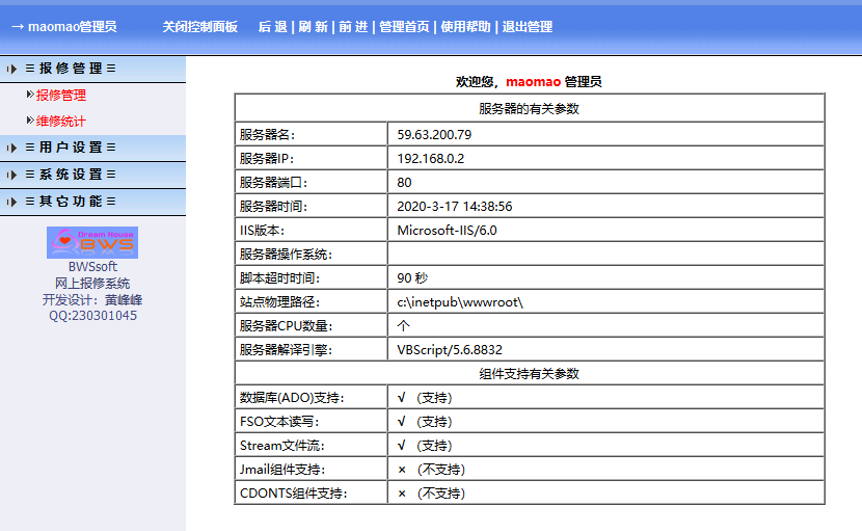
Task: Click the arrow icon beside 用户设置
Action: point(11,148)
